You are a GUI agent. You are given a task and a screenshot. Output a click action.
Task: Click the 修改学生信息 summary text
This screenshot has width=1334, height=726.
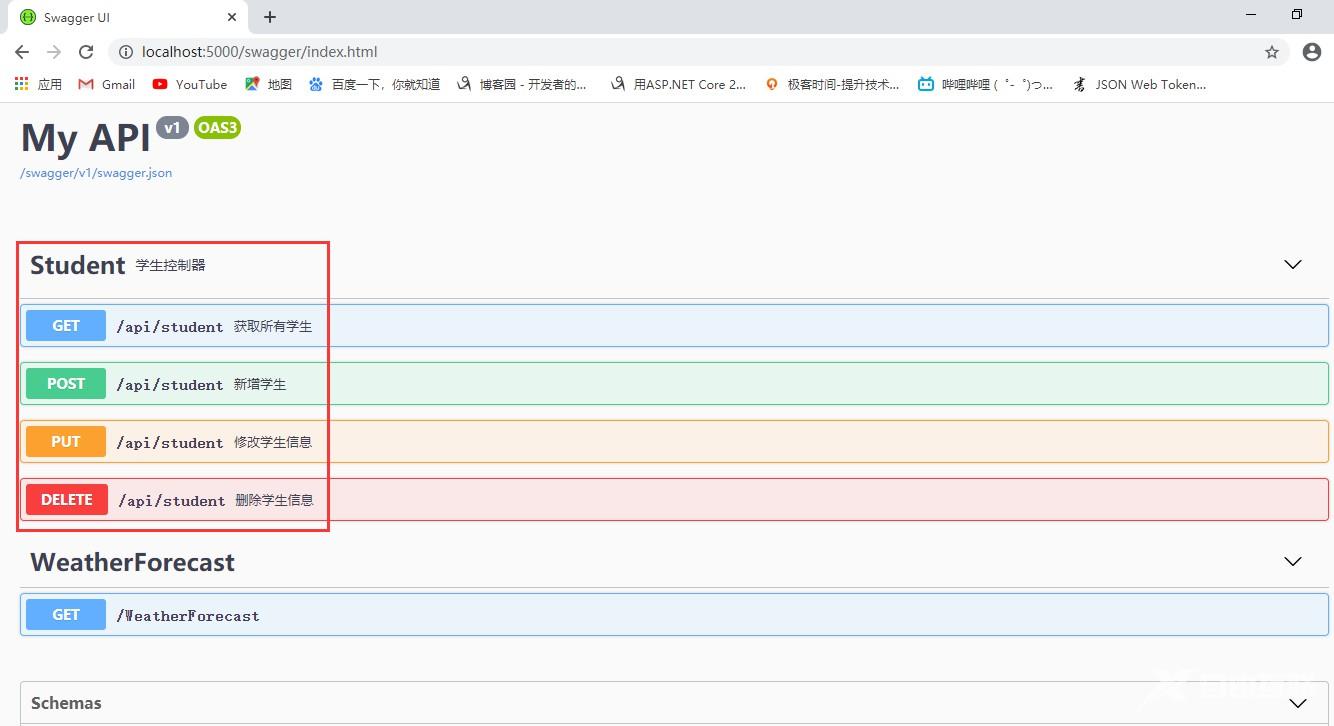coord(273,442)
